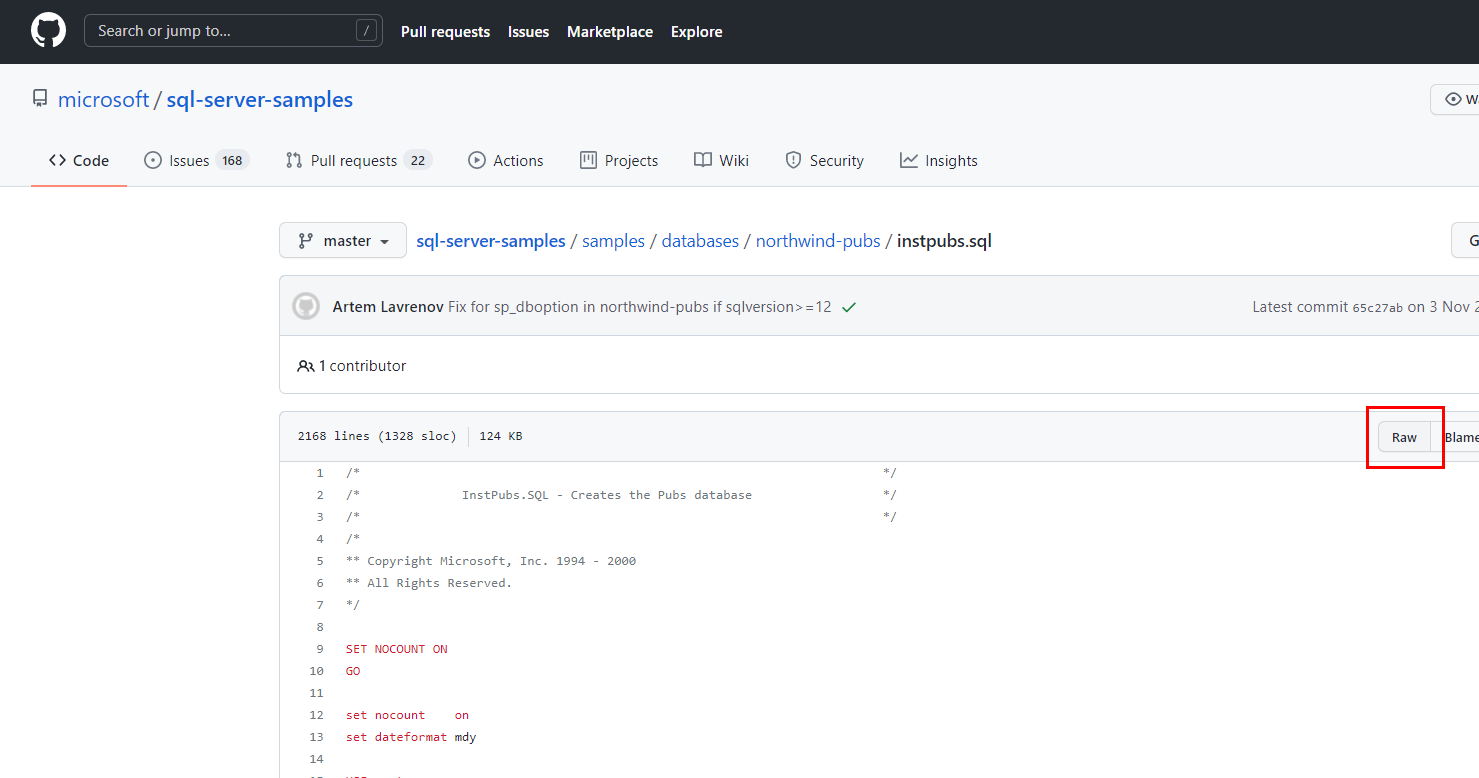Click the Copyright Microsoft, Inc. comment line
1479x778 pixels.
pyautogui.click(x=491, y=561)
